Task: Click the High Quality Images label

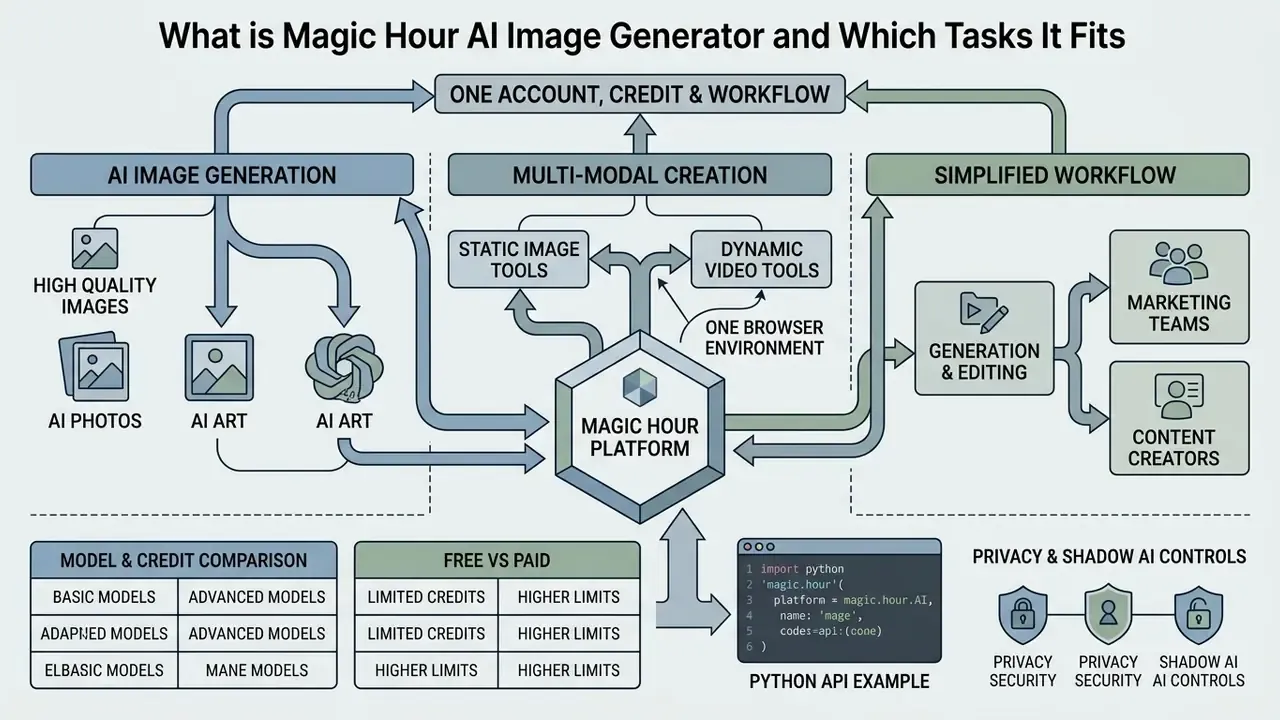Action: pos(96,296)
